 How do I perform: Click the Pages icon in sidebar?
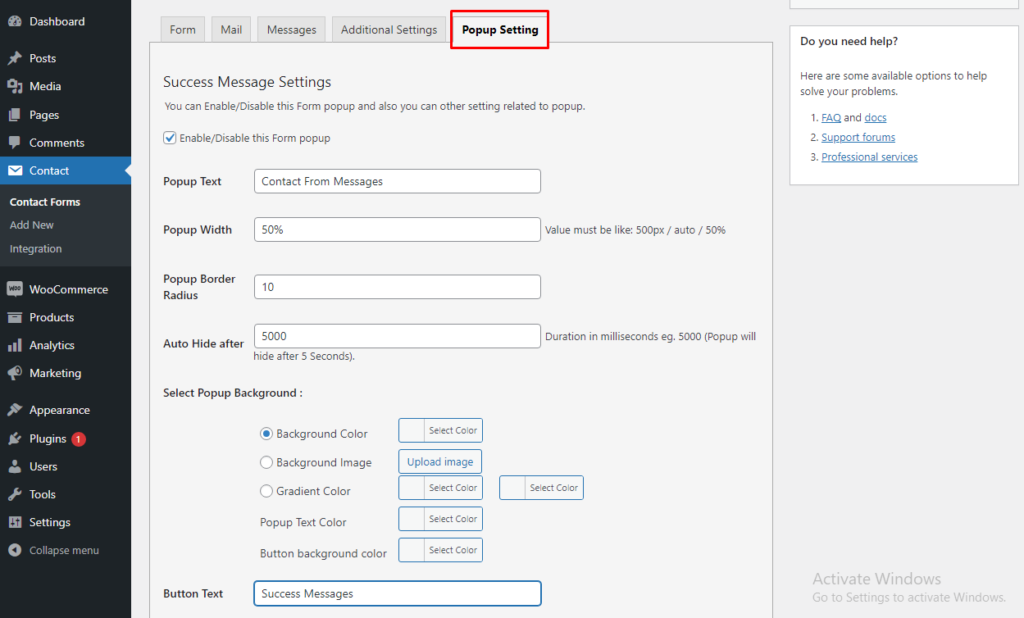(x=14, y=115)
